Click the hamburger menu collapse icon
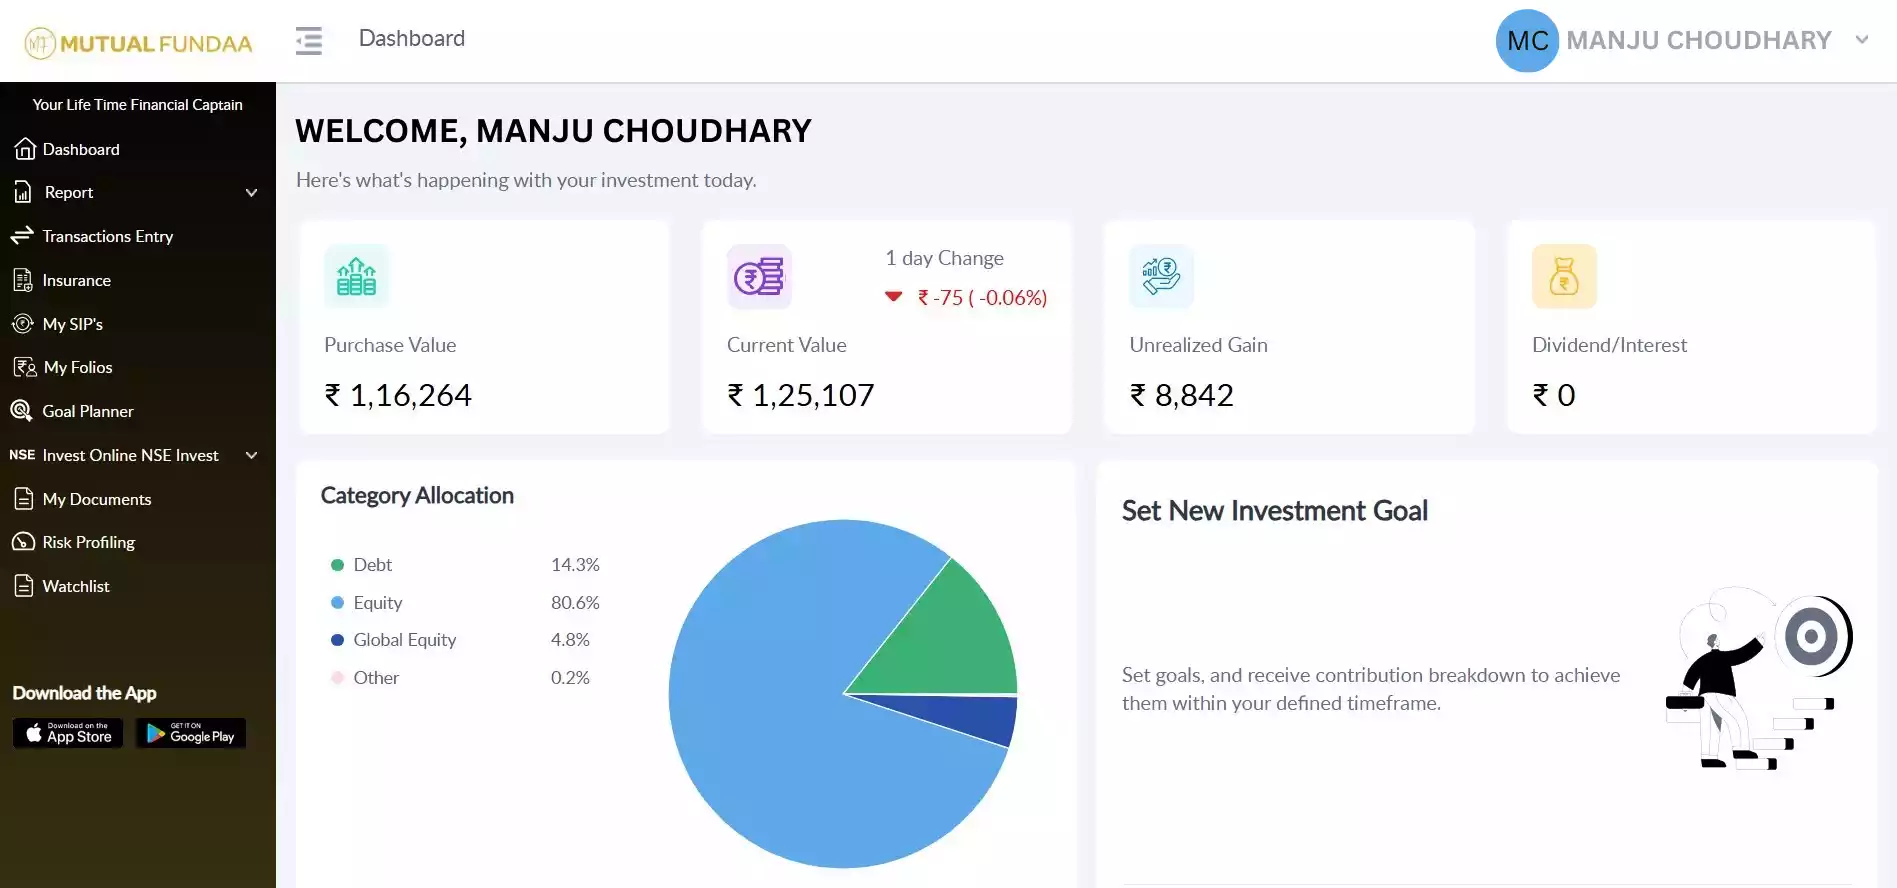Screen dimensions: 1897x888 309,41
